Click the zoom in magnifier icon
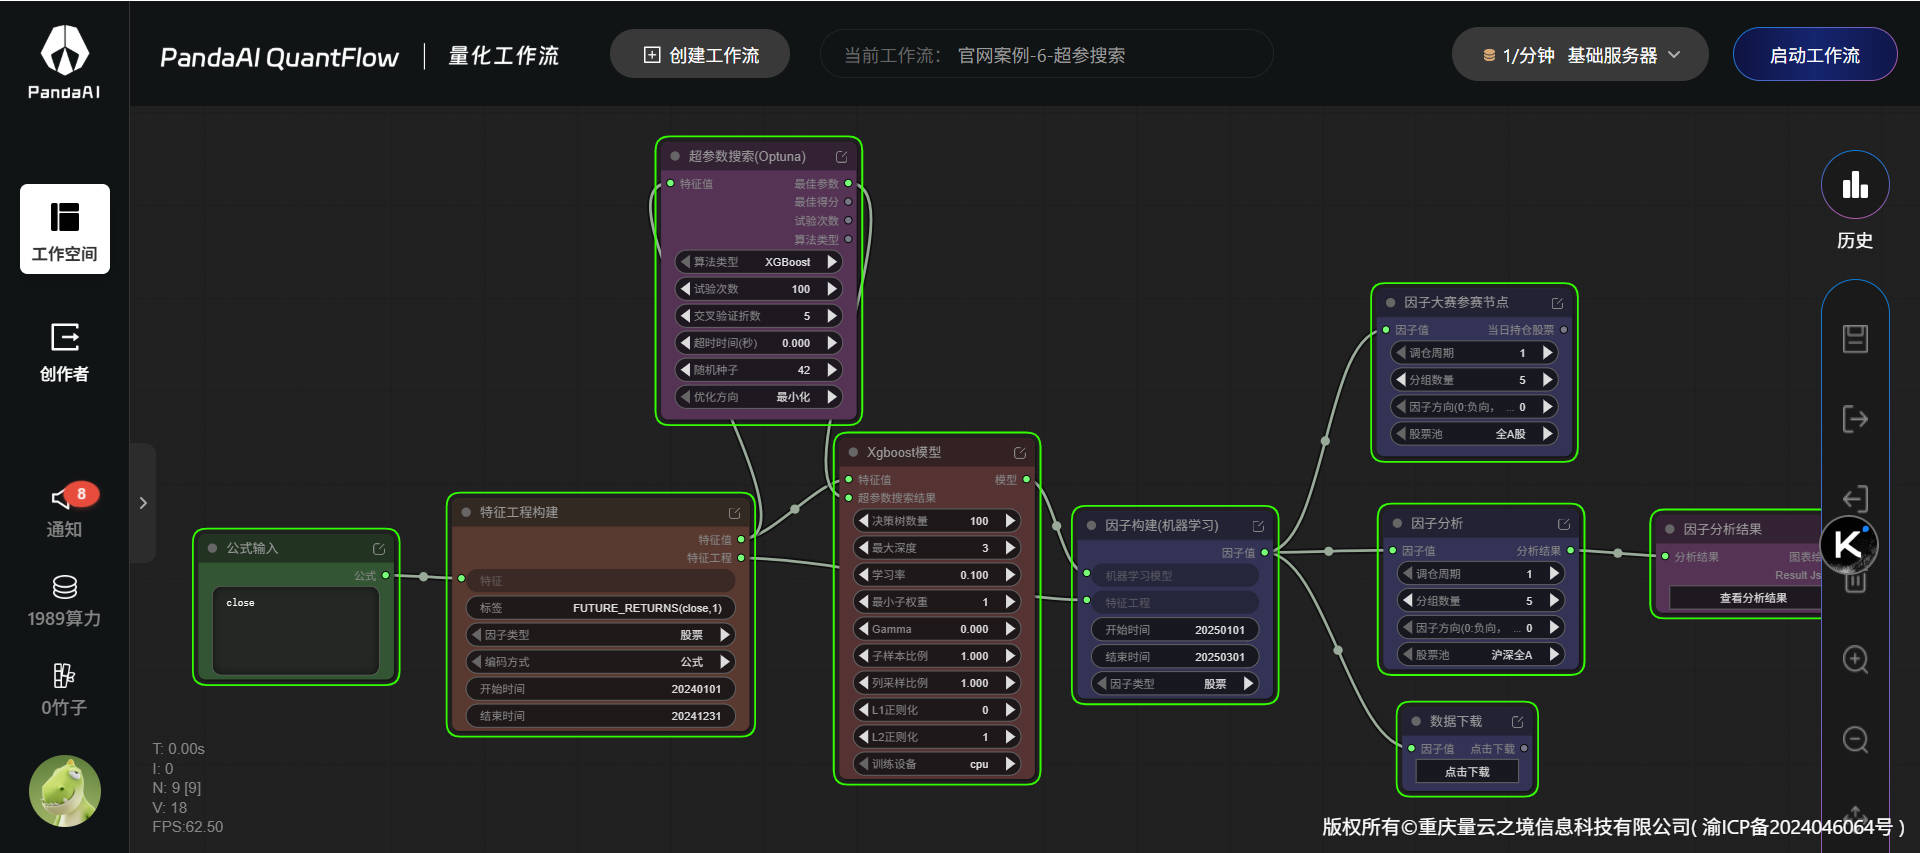1920x853 pixels. [1856, 659]
